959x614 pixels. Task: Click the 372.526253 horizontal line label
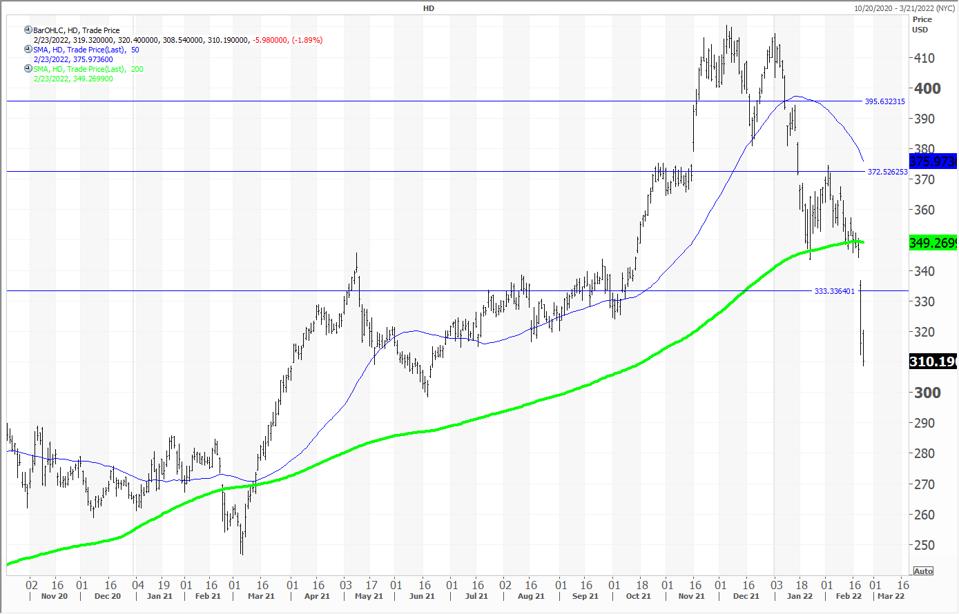(884, 172)
